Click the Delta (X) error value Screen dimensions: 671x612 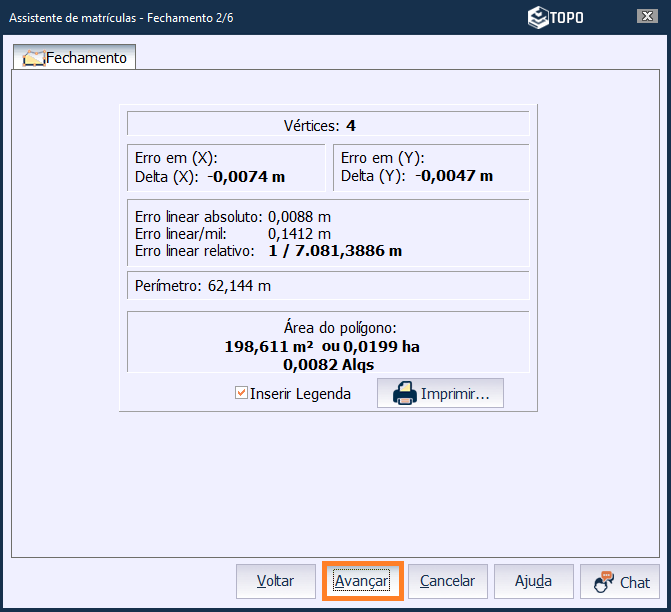pyautogui.click(x=246, y=177)
